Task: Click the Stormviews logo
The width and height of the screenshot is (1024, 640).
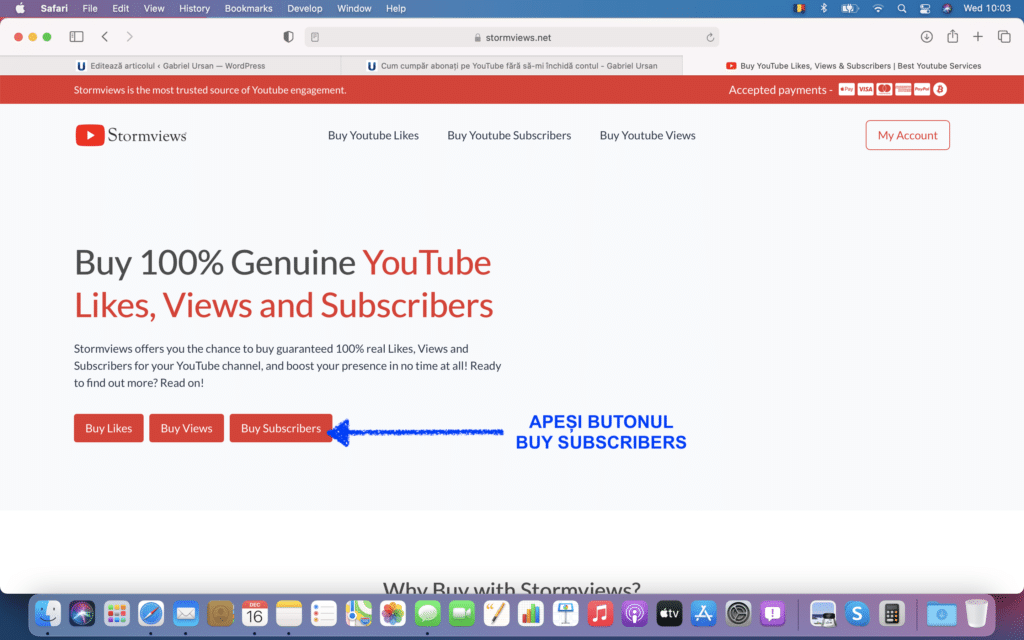Action: click(131, 135)
